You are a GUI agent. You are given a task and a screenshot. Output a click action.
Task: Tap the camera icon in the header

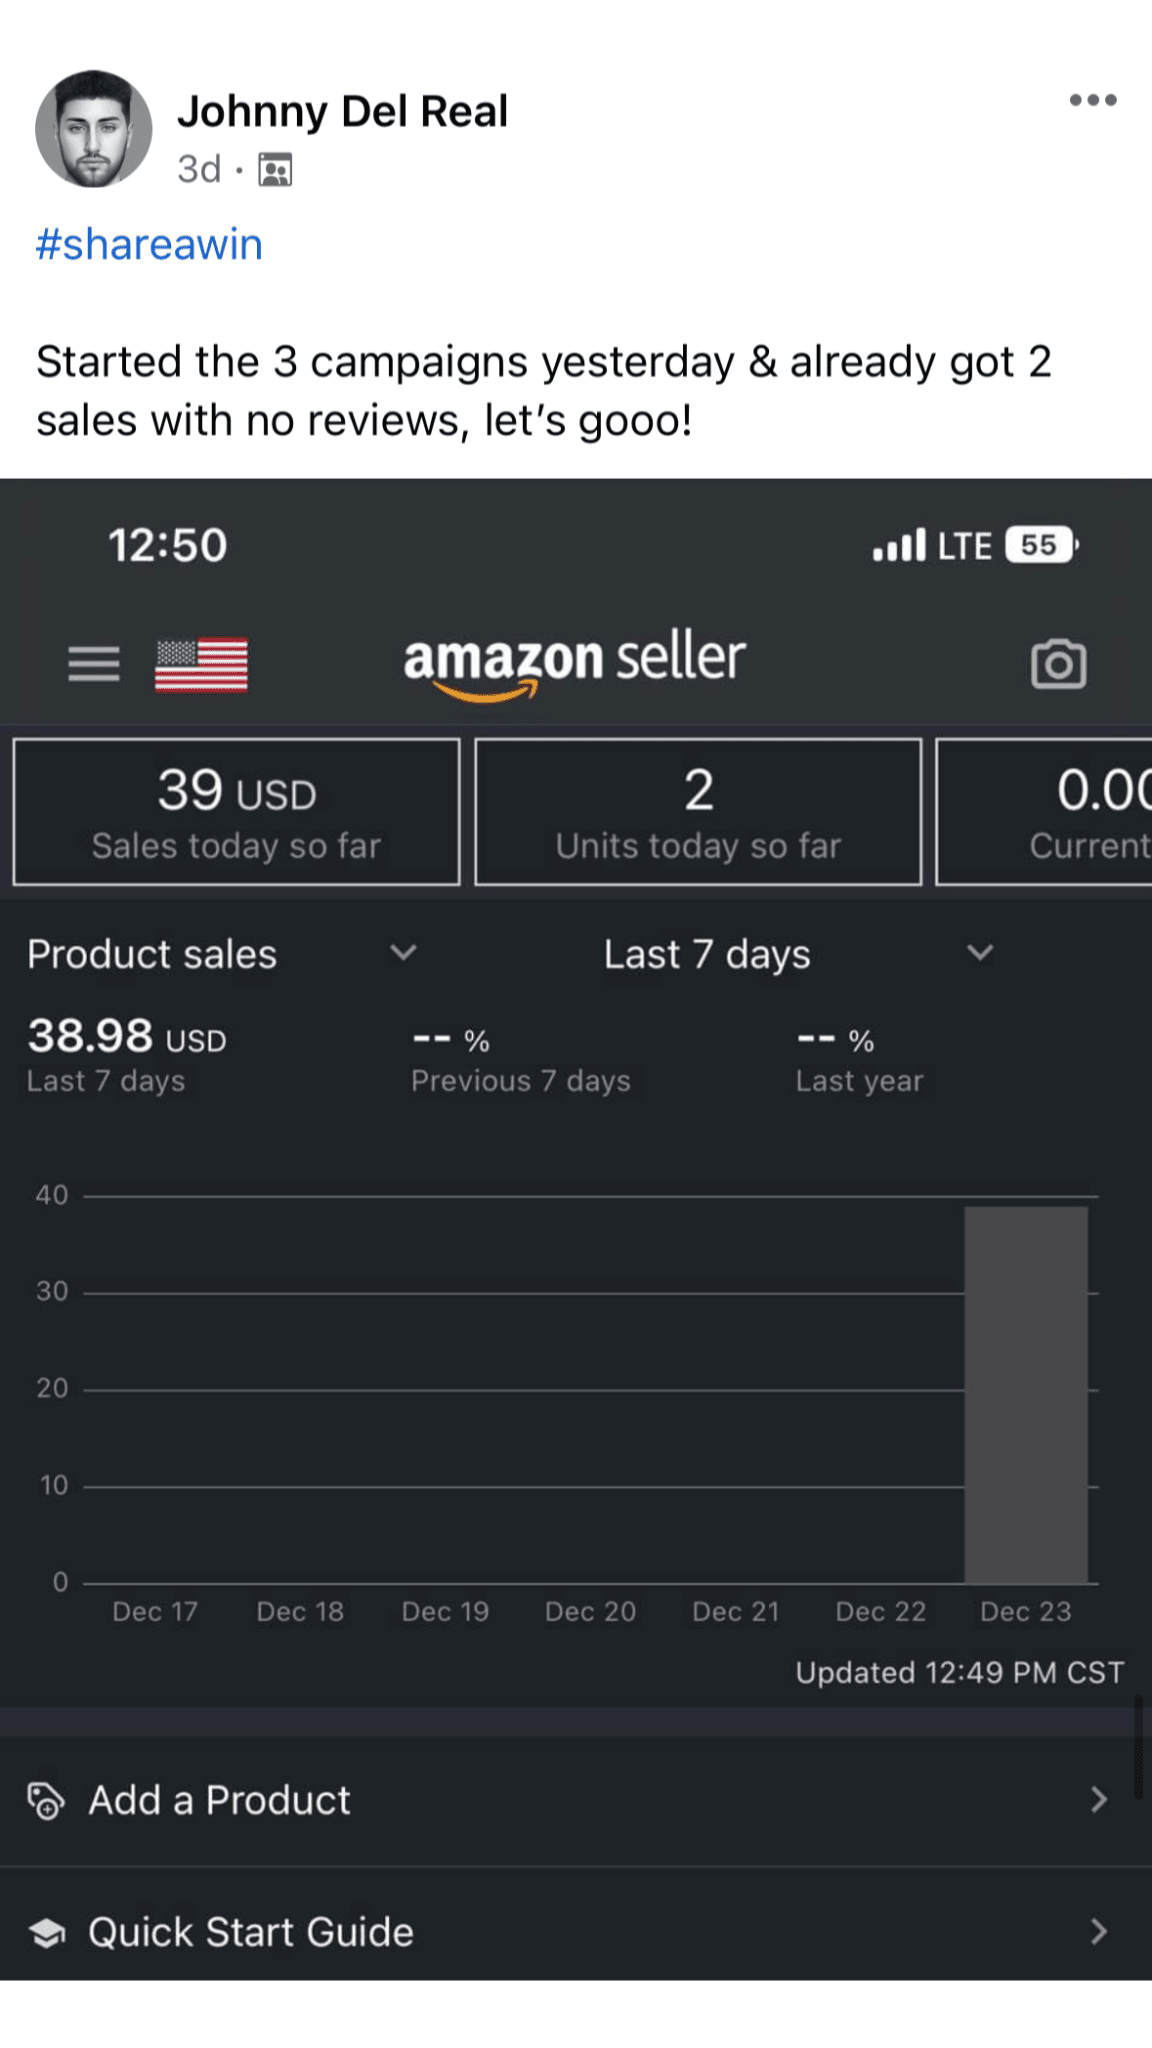1058,664
